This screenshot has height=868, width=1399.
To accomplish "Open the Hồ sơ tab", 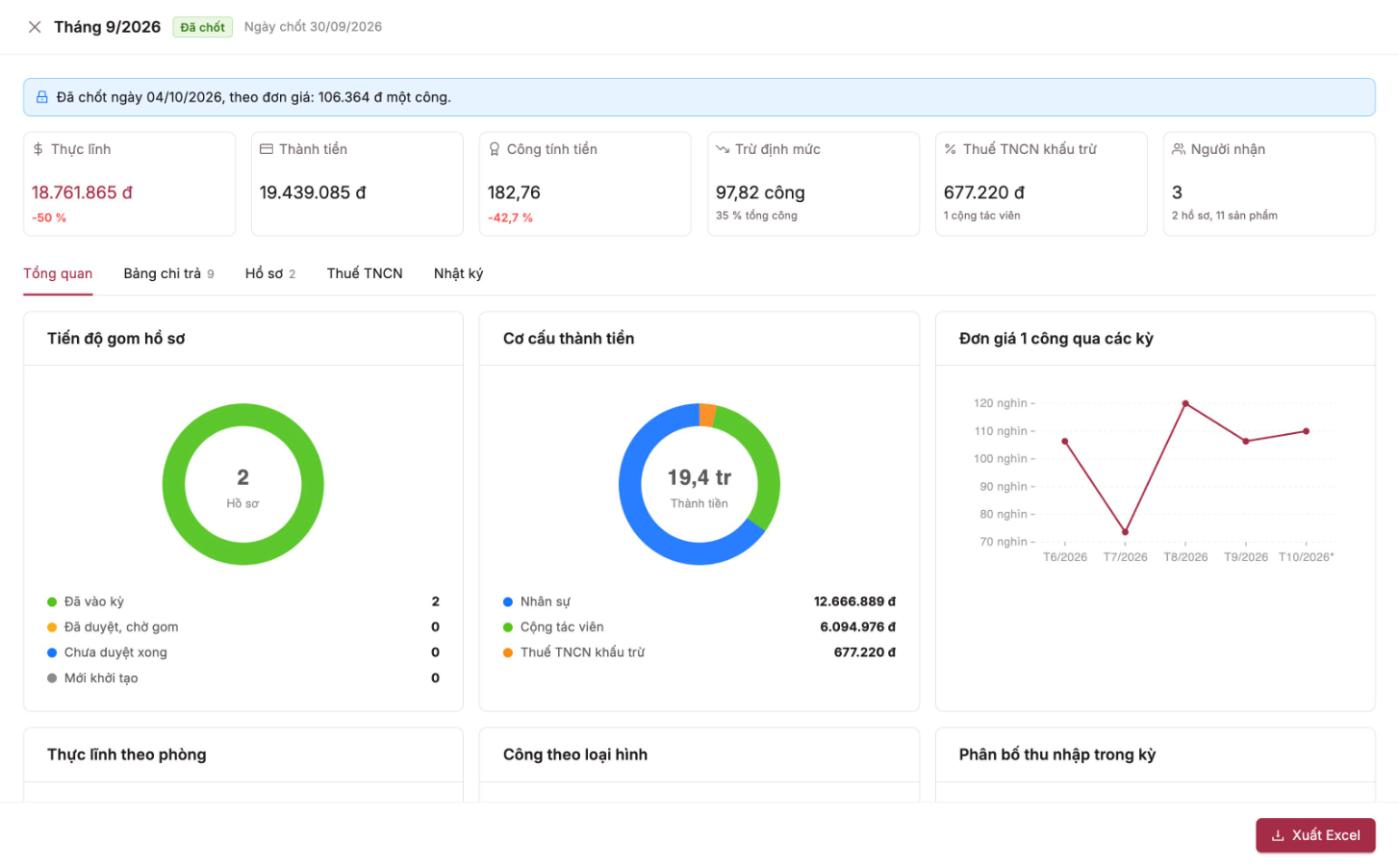I will [270, 273].
